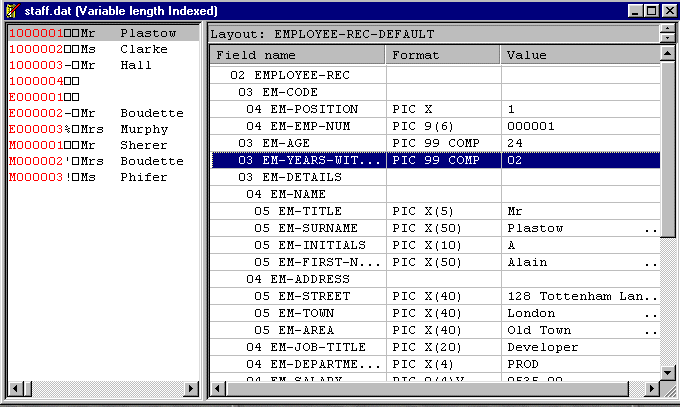Click the layout stepper down arrow
680x407 pixels.
(667, 39)
